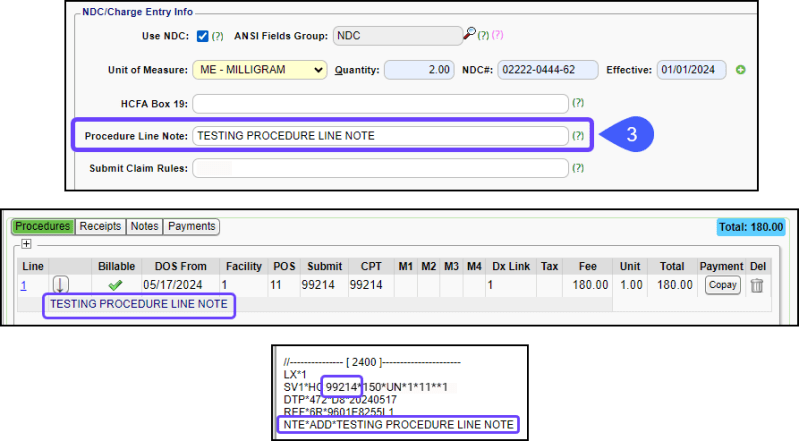Open help (?) for Procedure Line Note
Image resolution: width=799 pixels, height=441 pixels.
578,136
